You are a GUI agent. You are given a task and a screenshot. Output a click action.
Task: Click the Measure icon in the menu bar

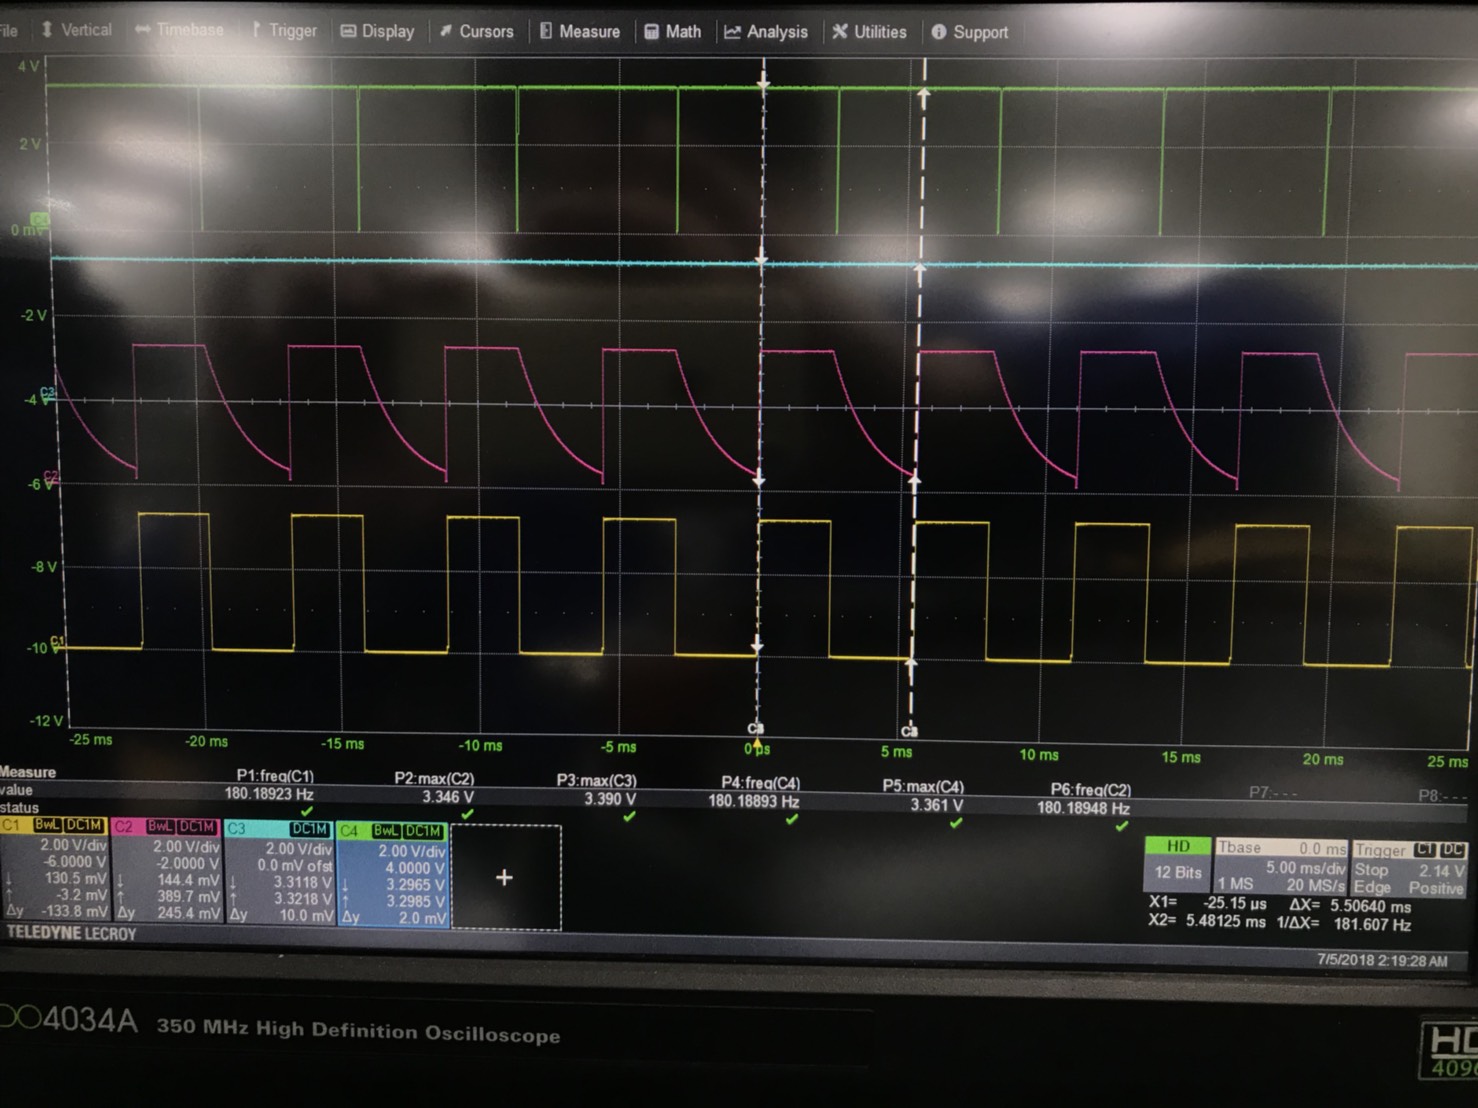(546, 31)
